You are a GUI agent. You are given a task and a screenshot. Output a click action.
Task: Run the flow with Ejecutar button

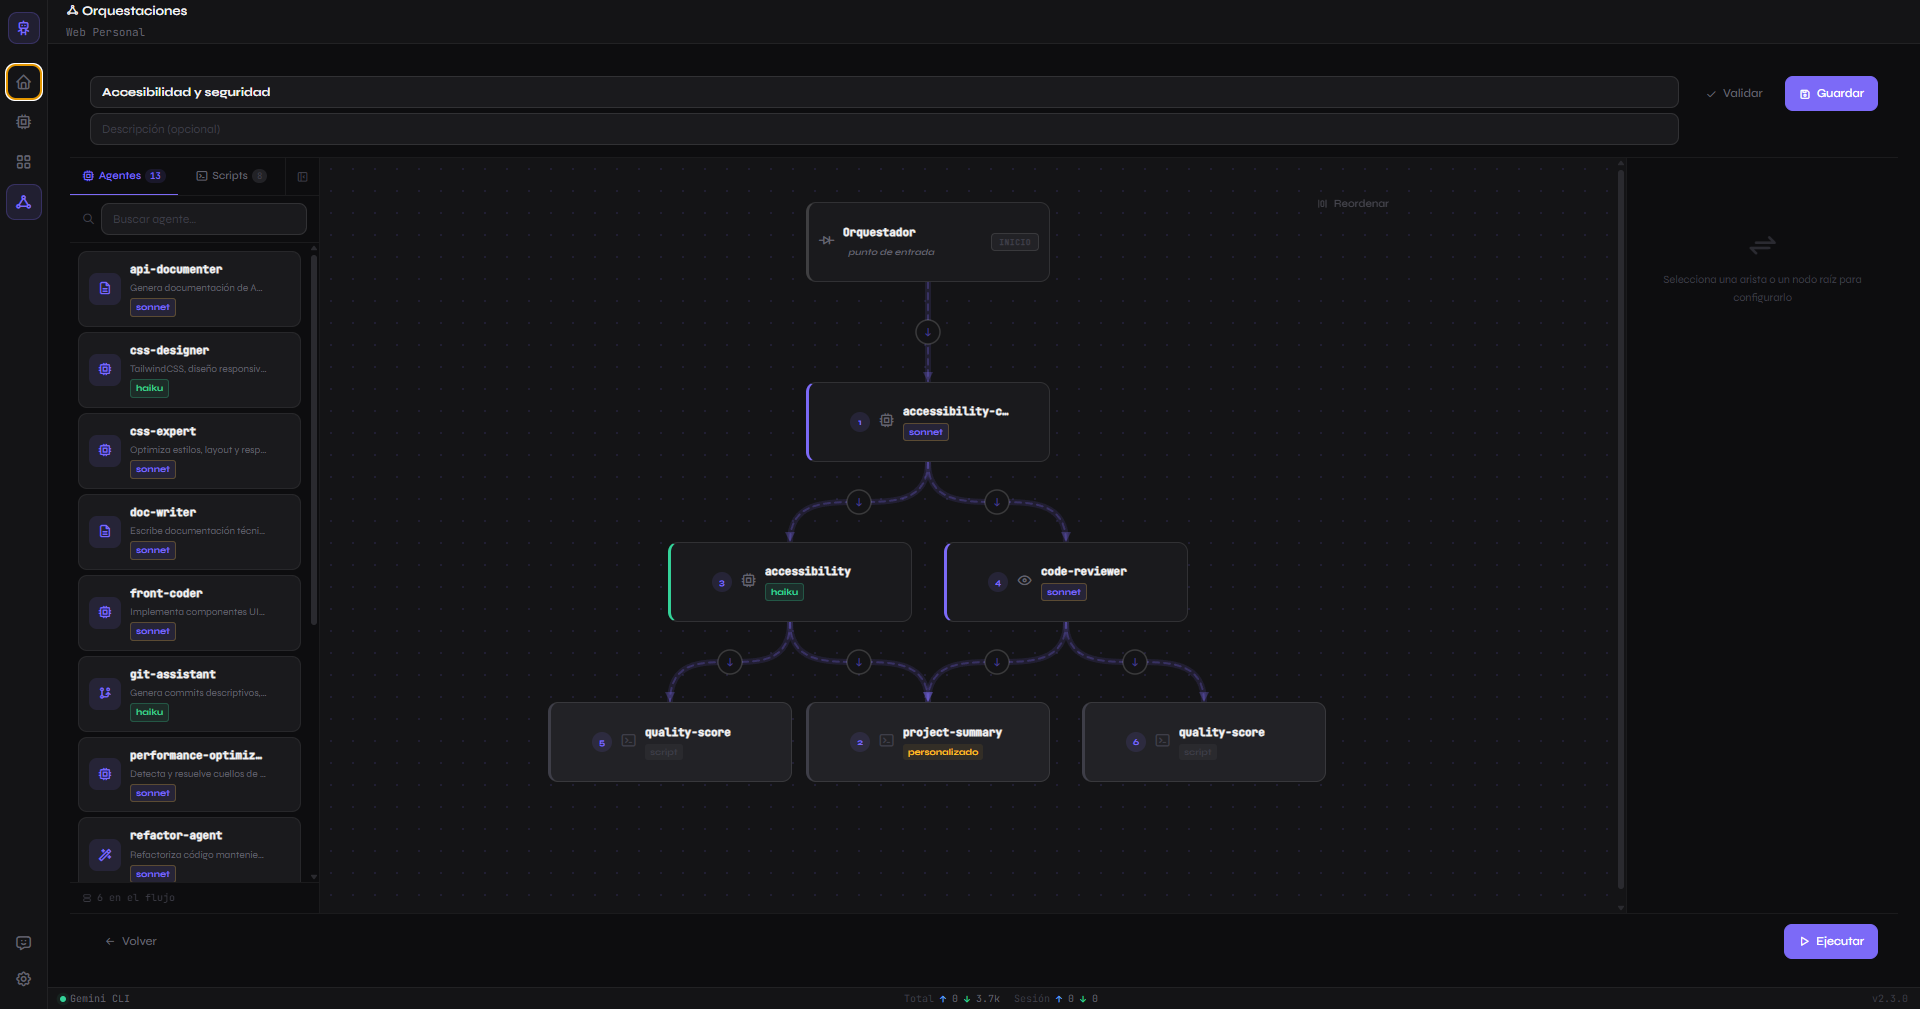click(x=1831, y=941)
